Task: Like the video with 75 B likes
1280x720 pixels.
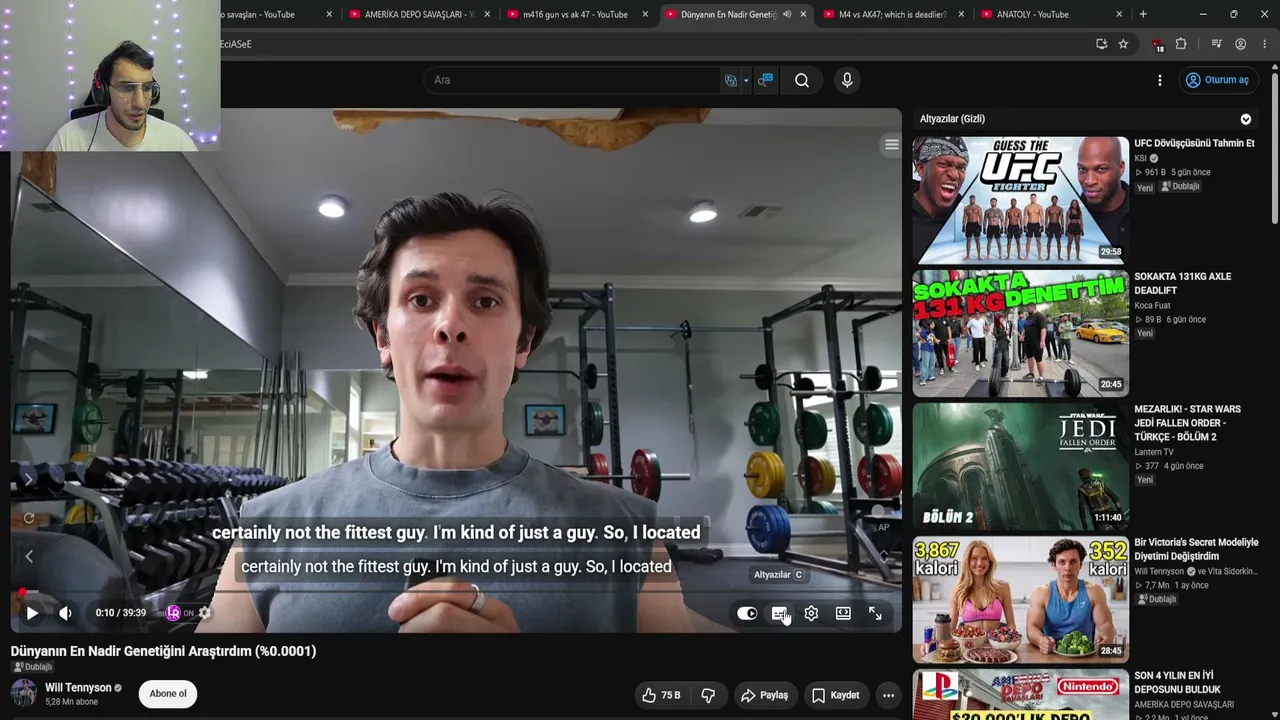Action: pyautogui.click(x=661, y=695)
